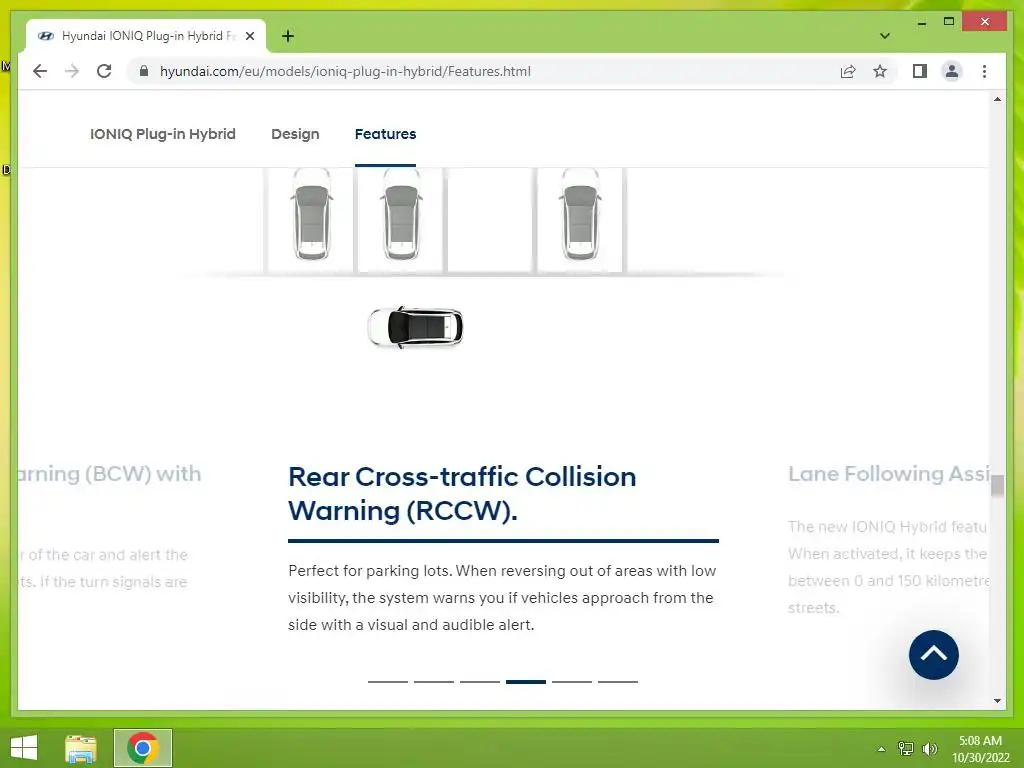Click the page scrollbar down arrow

(x=997, y=701)
